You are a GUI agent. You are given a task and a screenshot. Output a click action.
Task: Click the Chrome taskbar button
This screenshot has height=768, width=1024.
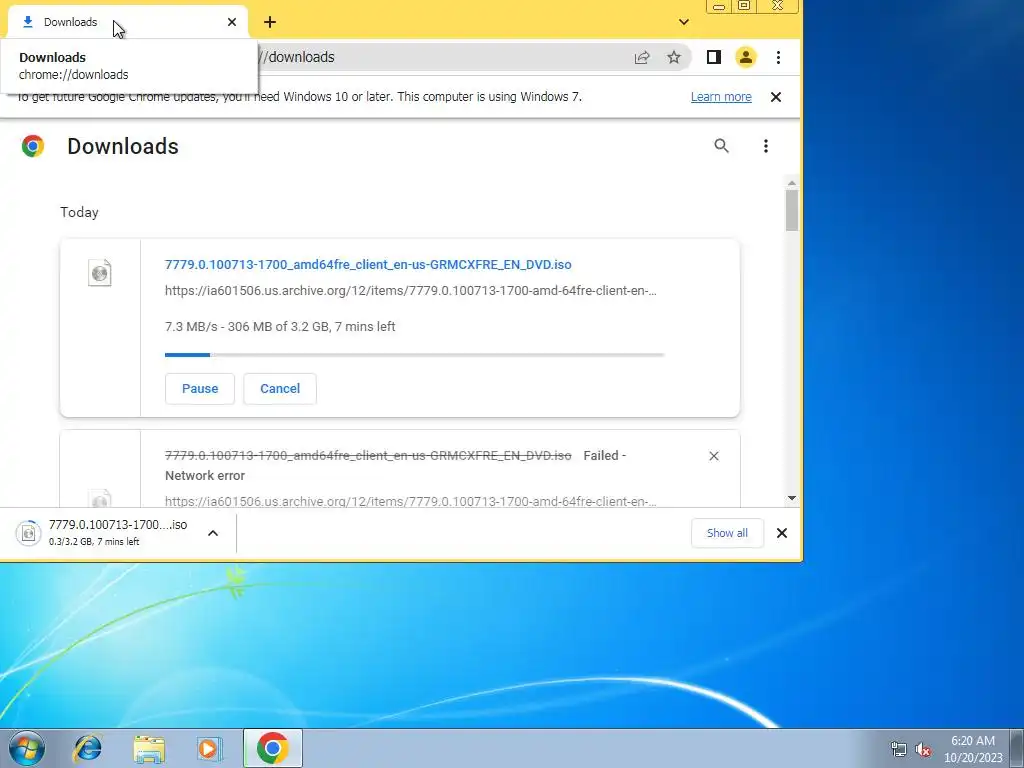(273, 748)
